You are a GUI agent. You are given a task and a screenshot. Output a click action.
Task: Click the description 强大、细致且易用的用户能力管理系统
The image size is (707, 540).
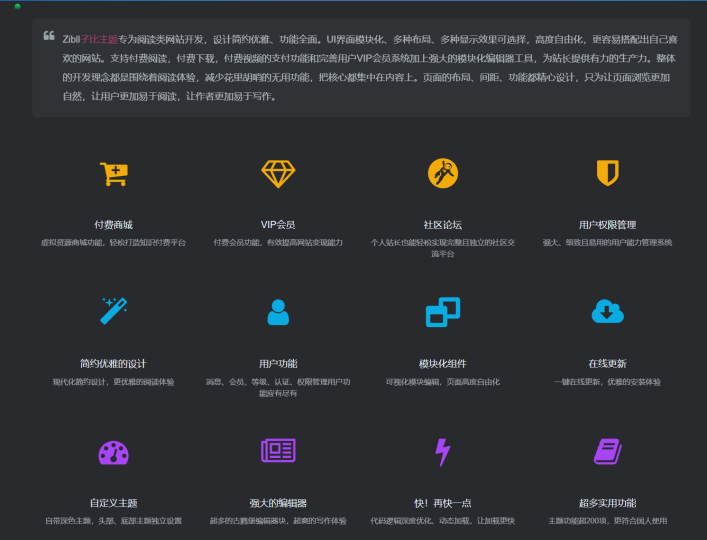pyautogui.click(x=607, y=243)
